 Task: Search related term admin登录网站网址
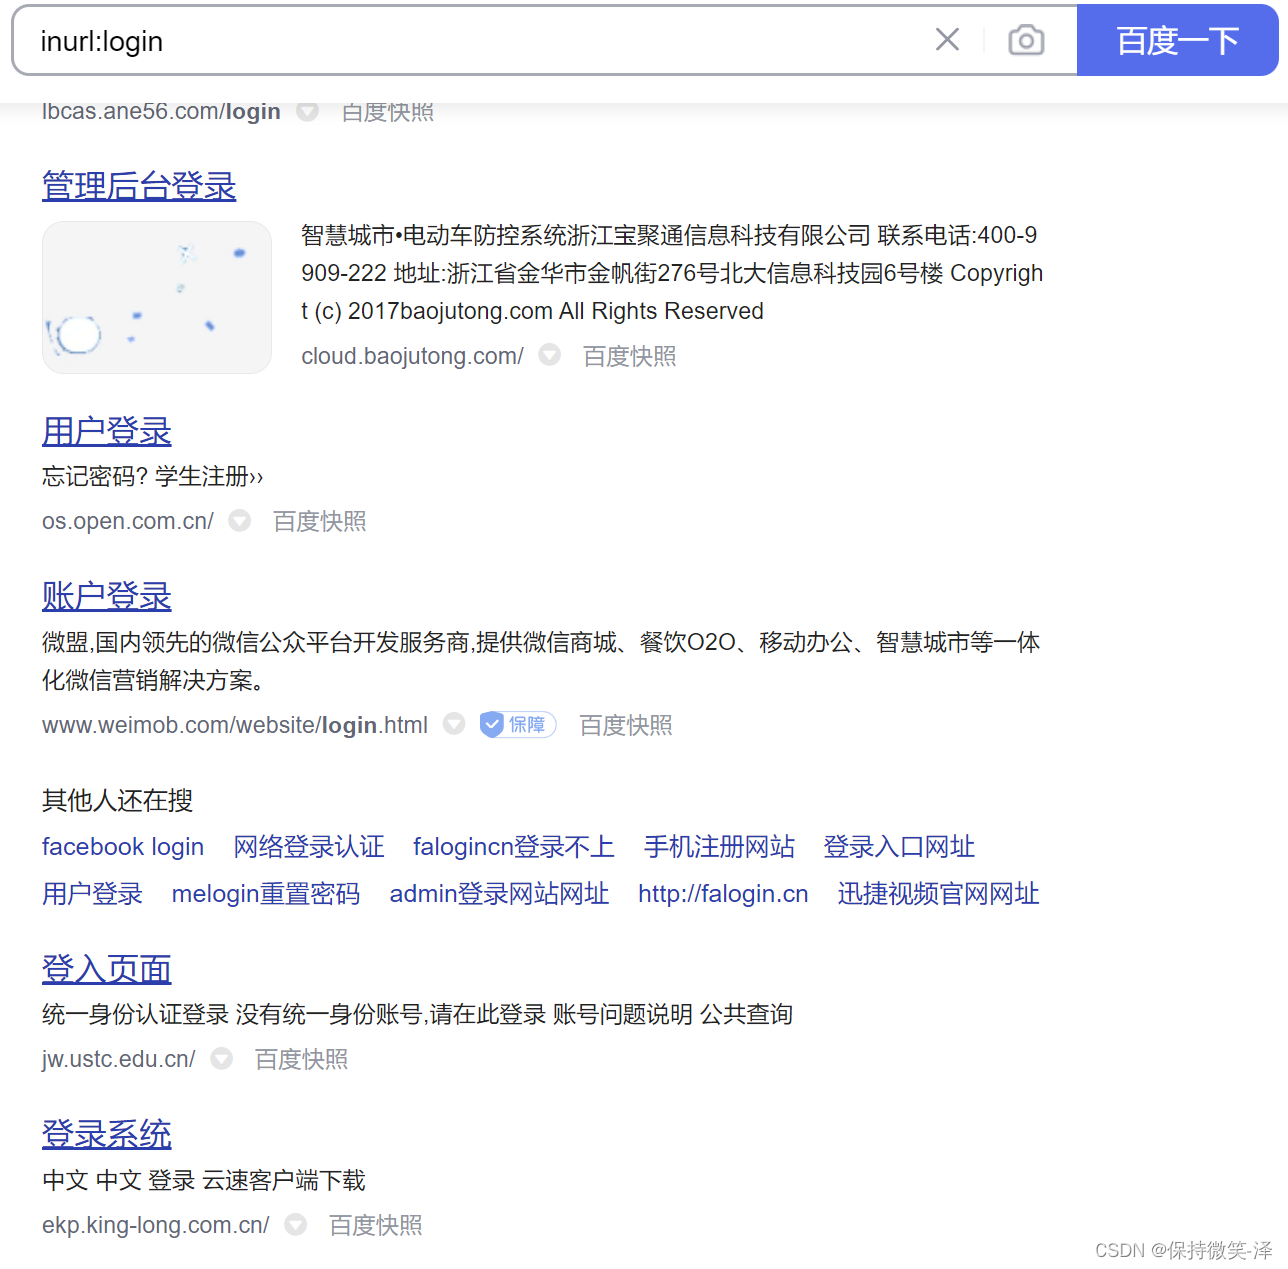[x=500, y=894]
